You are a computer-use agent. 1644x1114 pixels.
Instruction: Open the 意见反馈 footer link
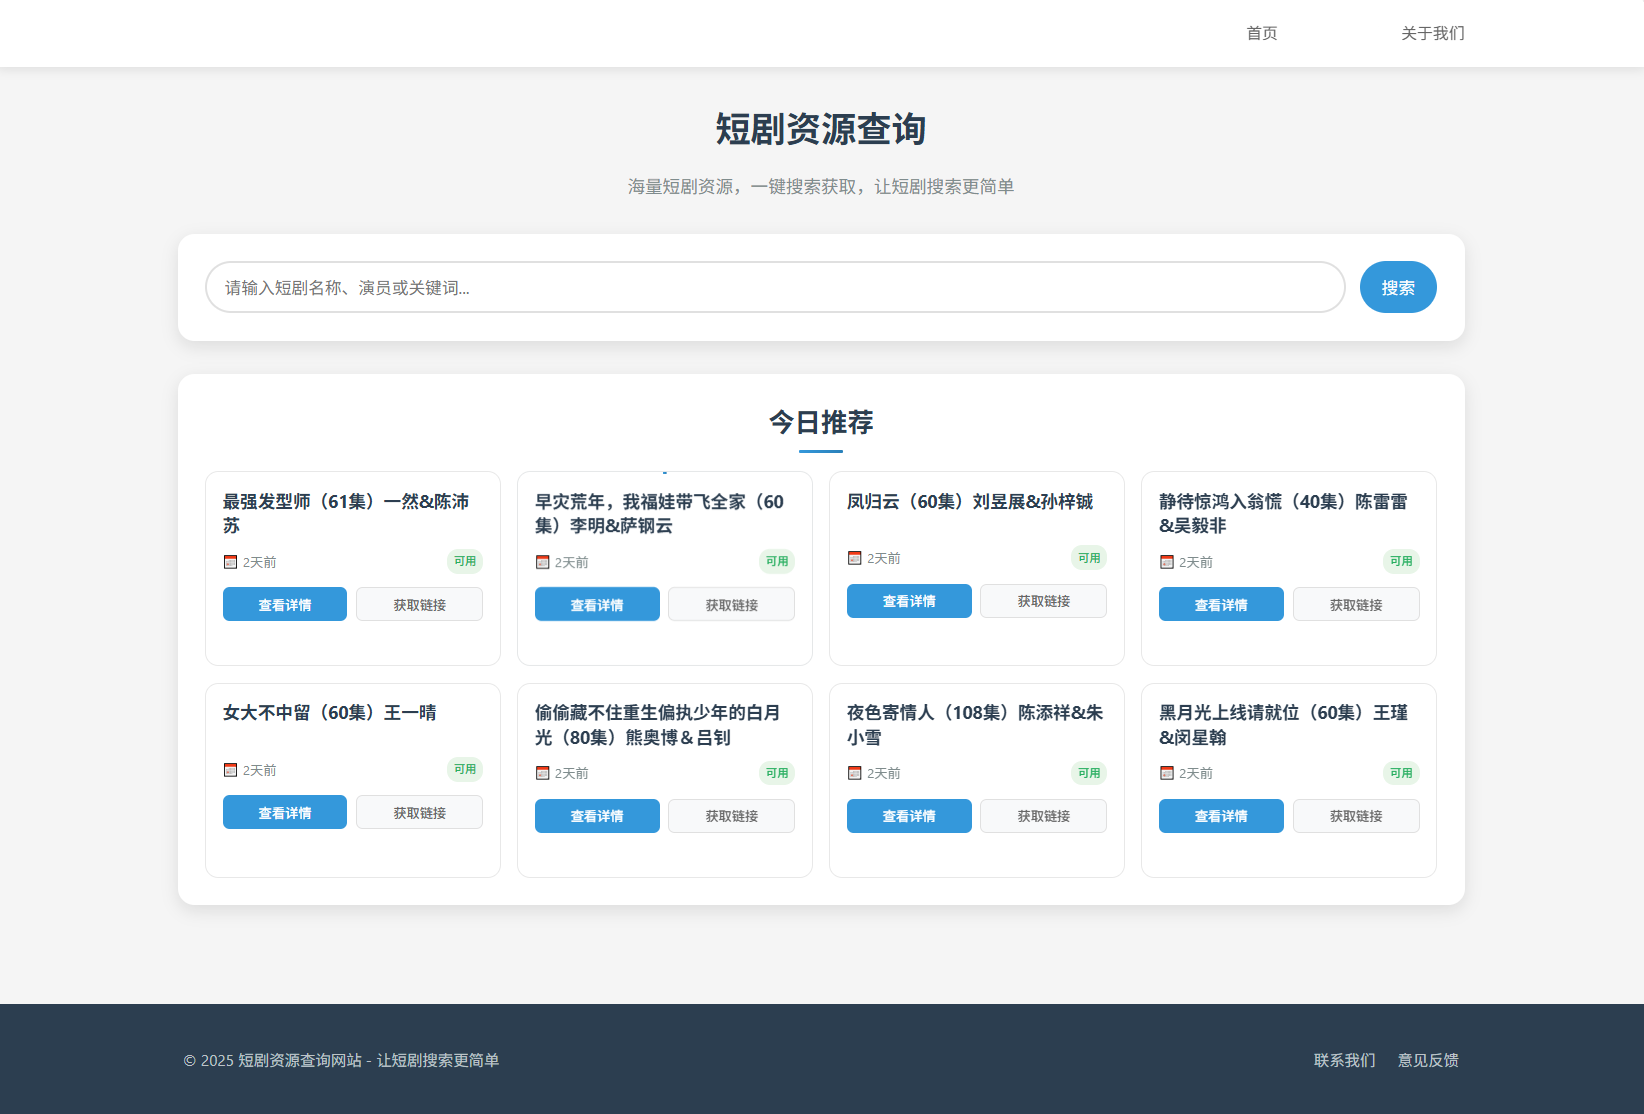pos(1428,1060)
